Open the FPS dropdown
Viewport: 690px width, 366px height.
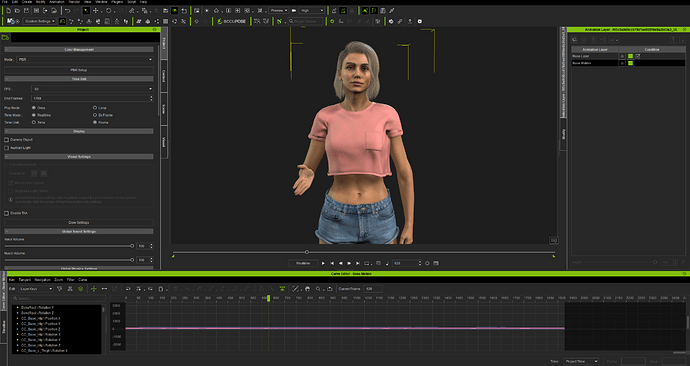point(92,89)
